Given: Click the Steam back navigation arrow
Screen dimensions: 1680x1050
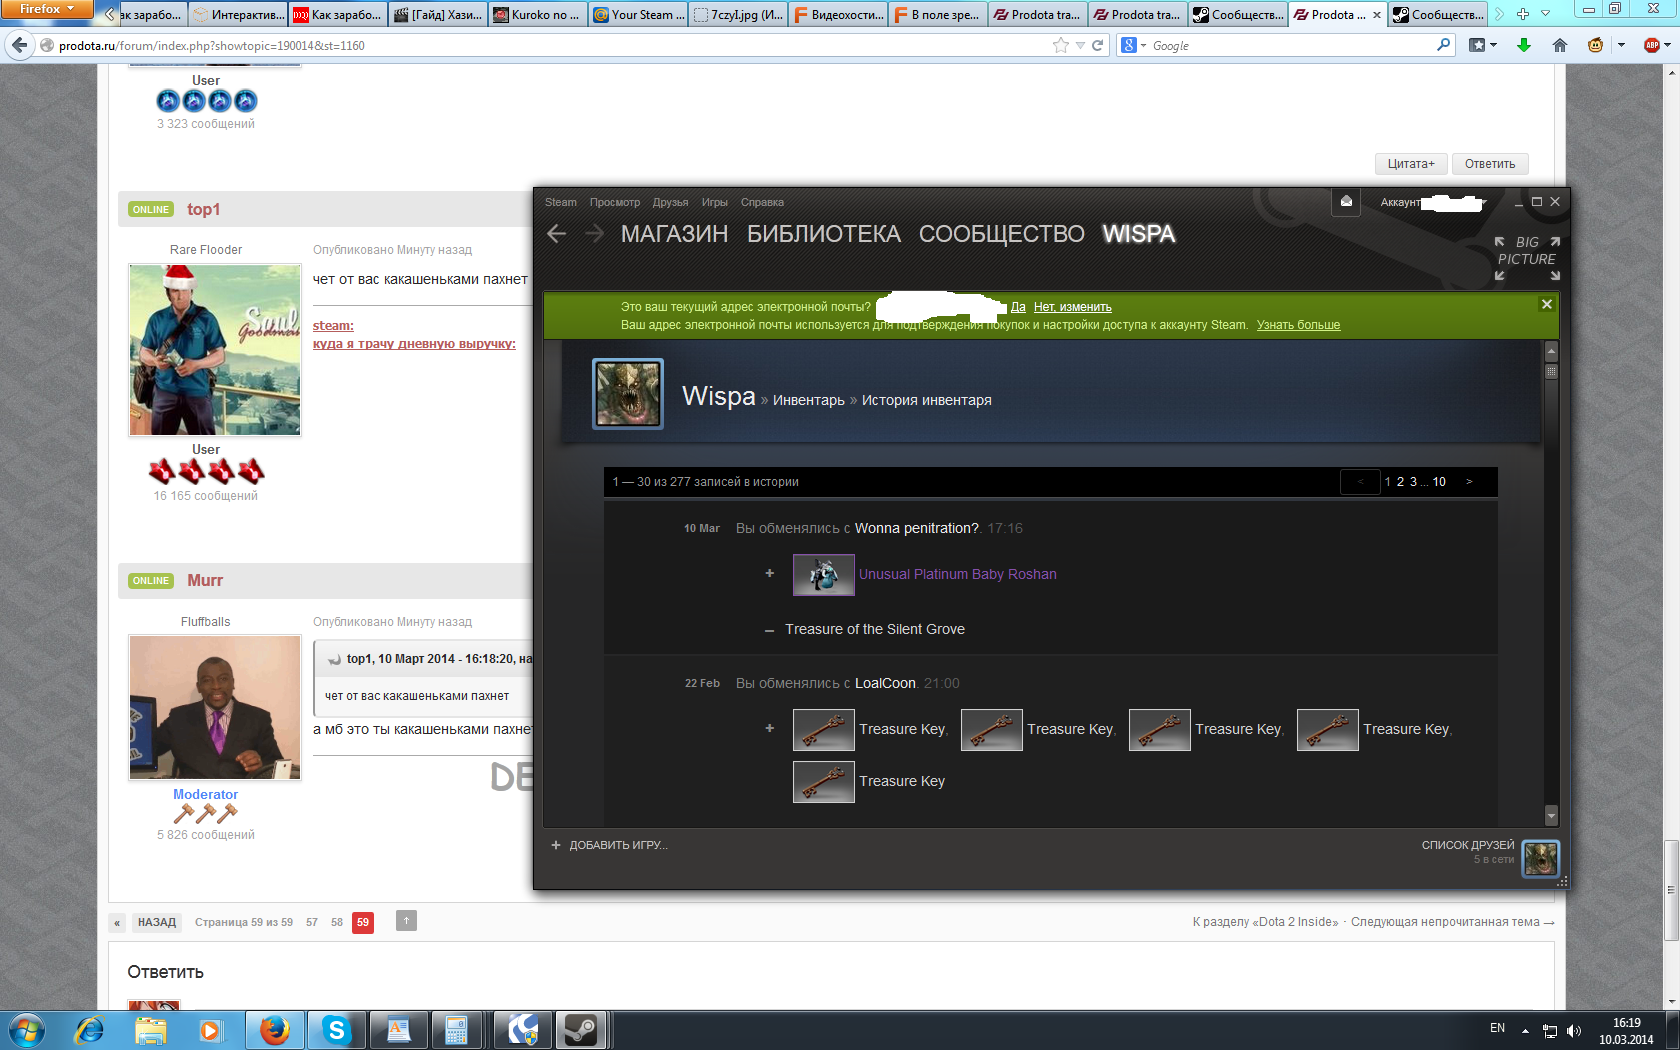Looking at the screenshot, I should pos(557,234).
